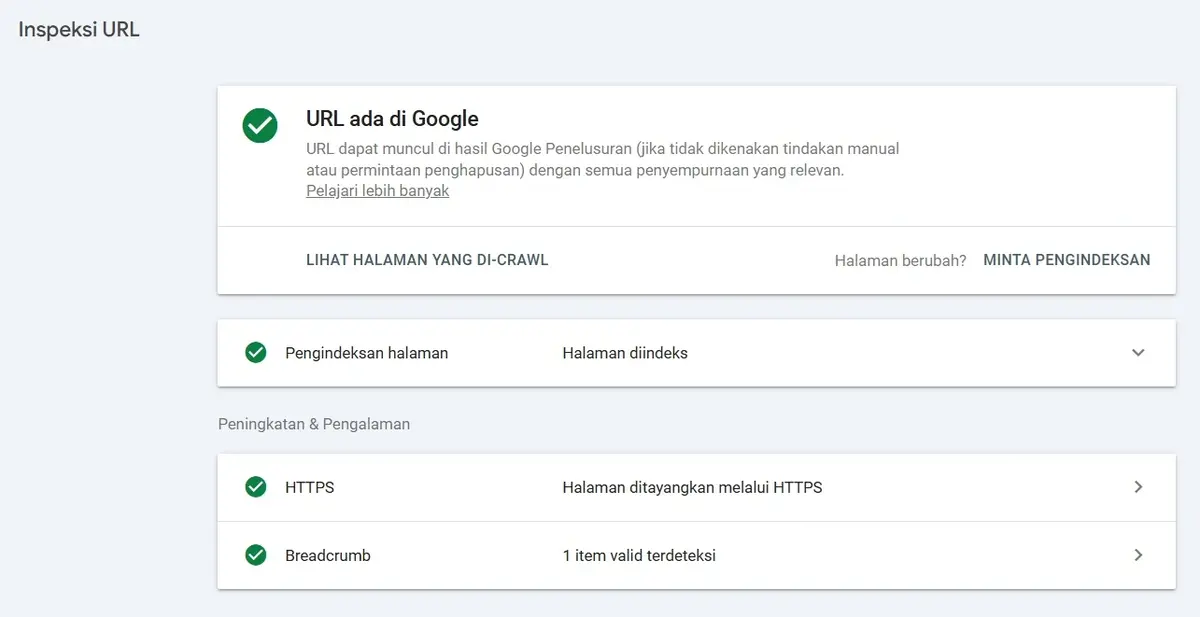This screenshot has height=617, width=1200.
Task: Click the URL ada di Google heading
Action: 392,119
